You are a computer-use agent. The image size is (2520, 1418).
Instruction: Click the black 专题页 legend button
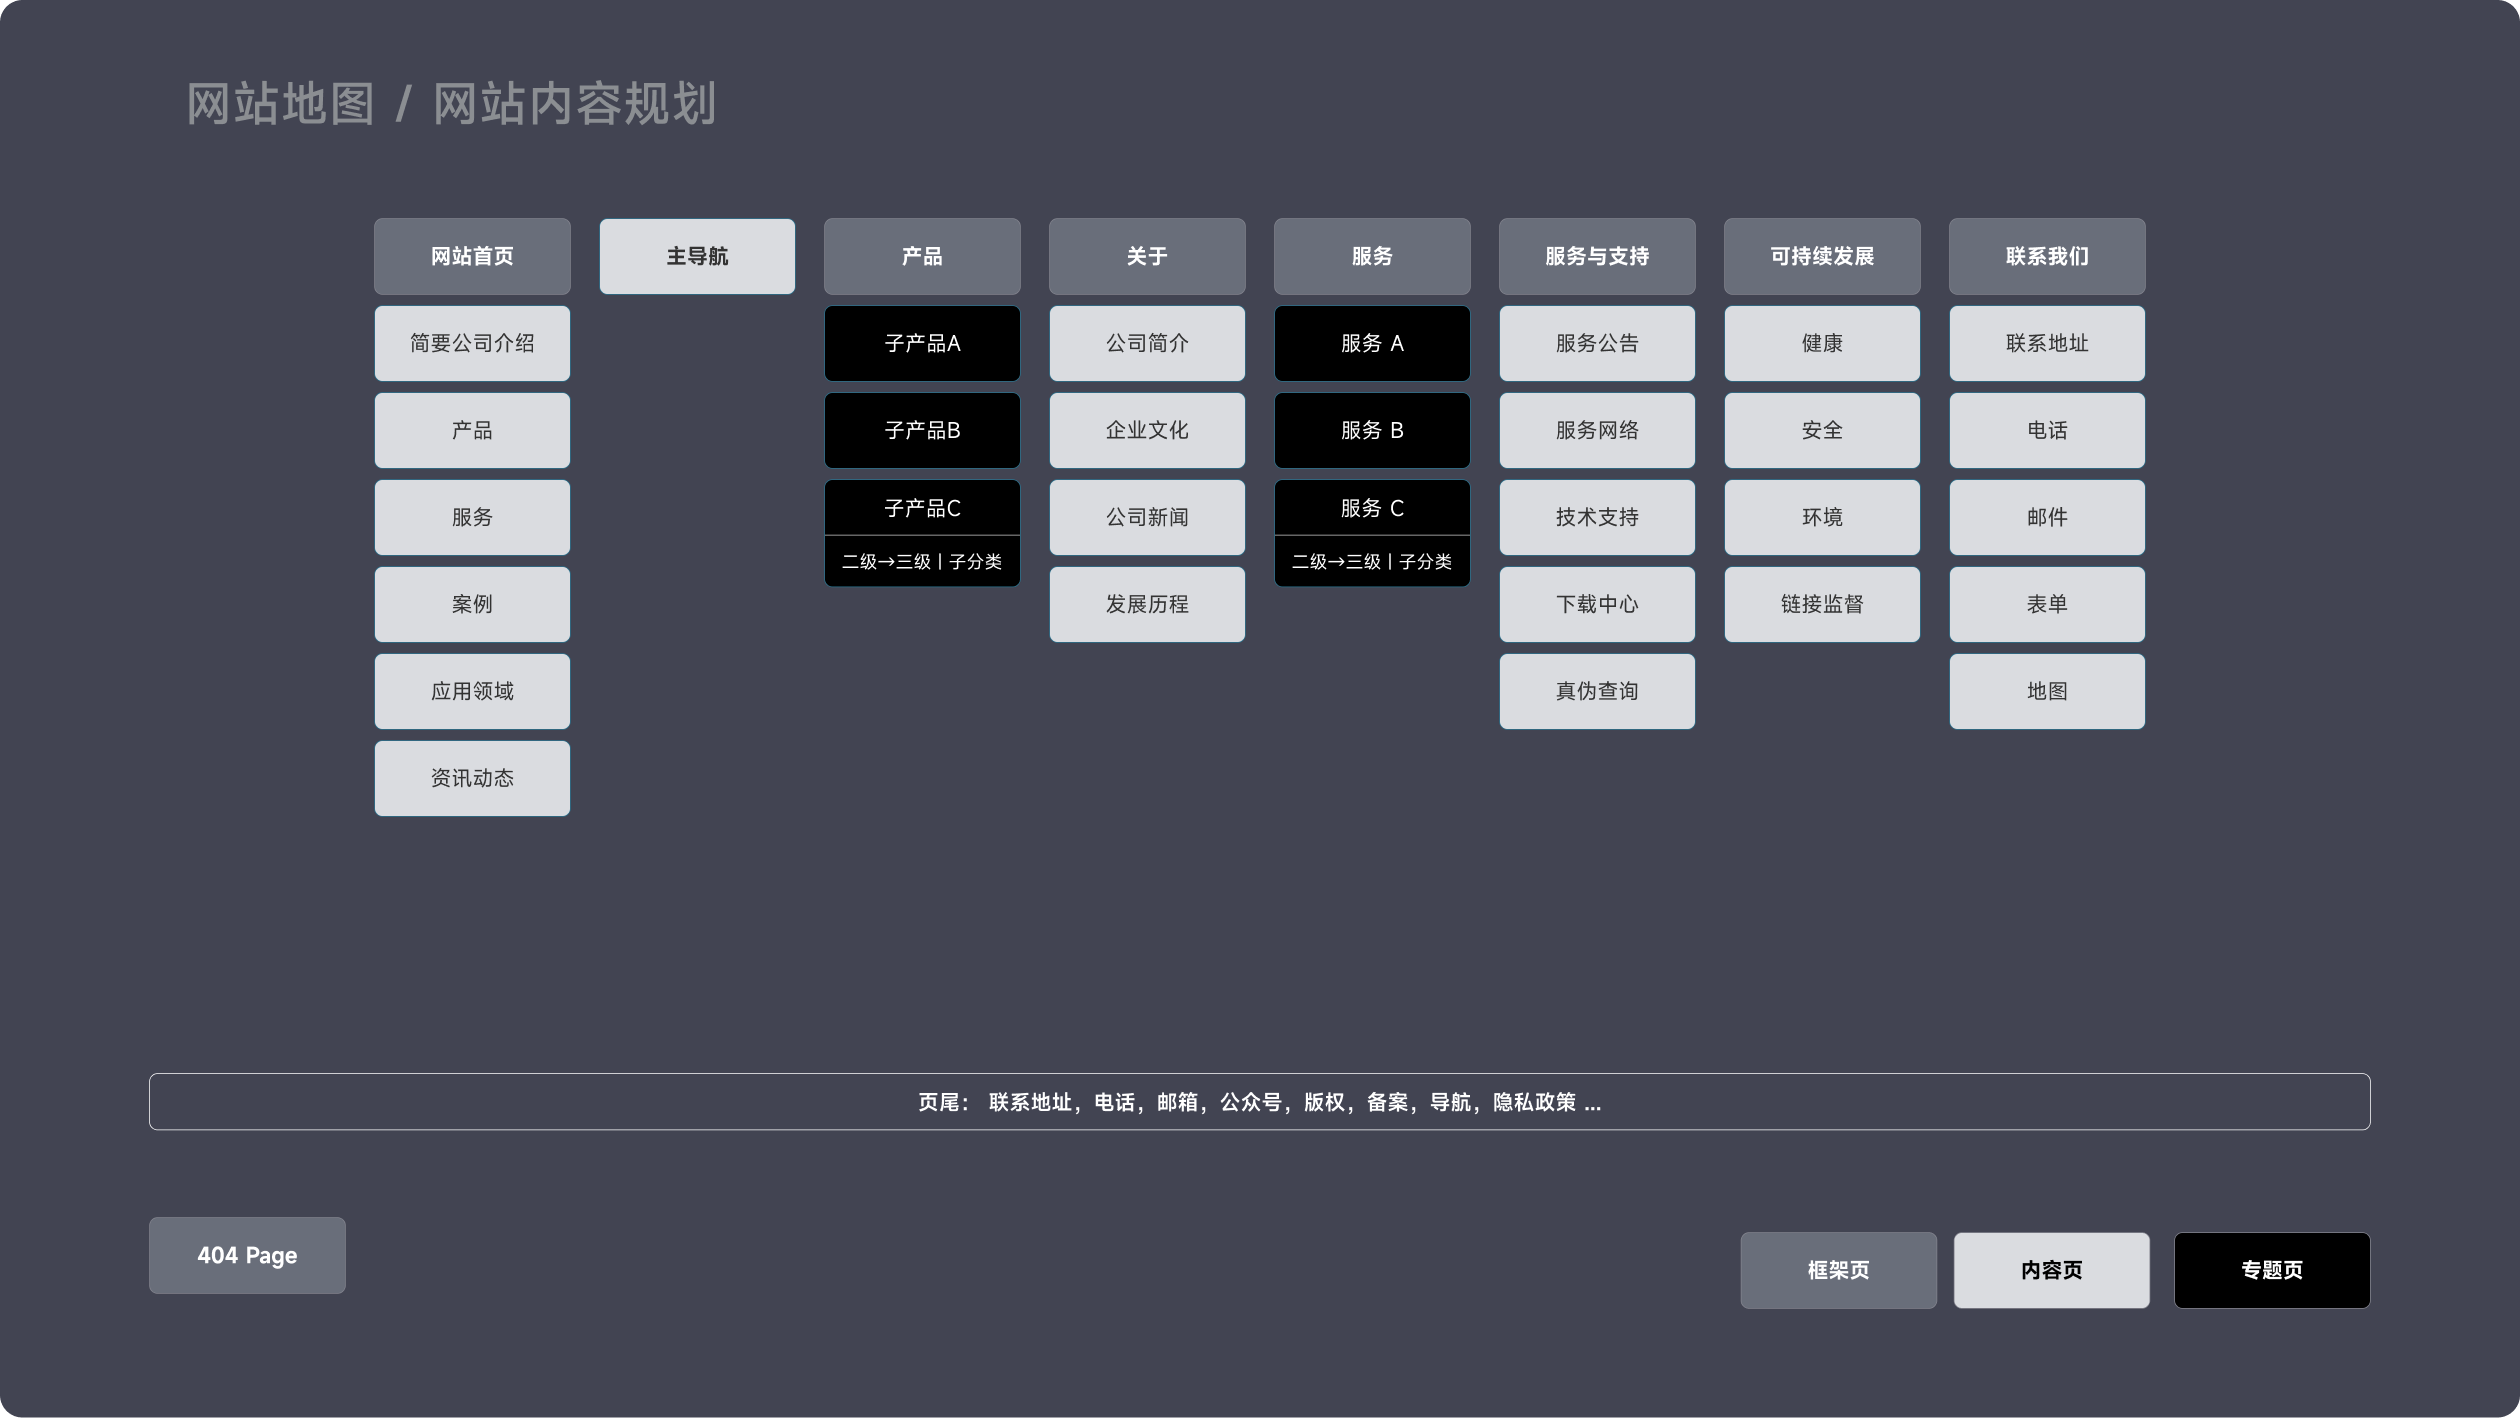pos(2271,1270)
